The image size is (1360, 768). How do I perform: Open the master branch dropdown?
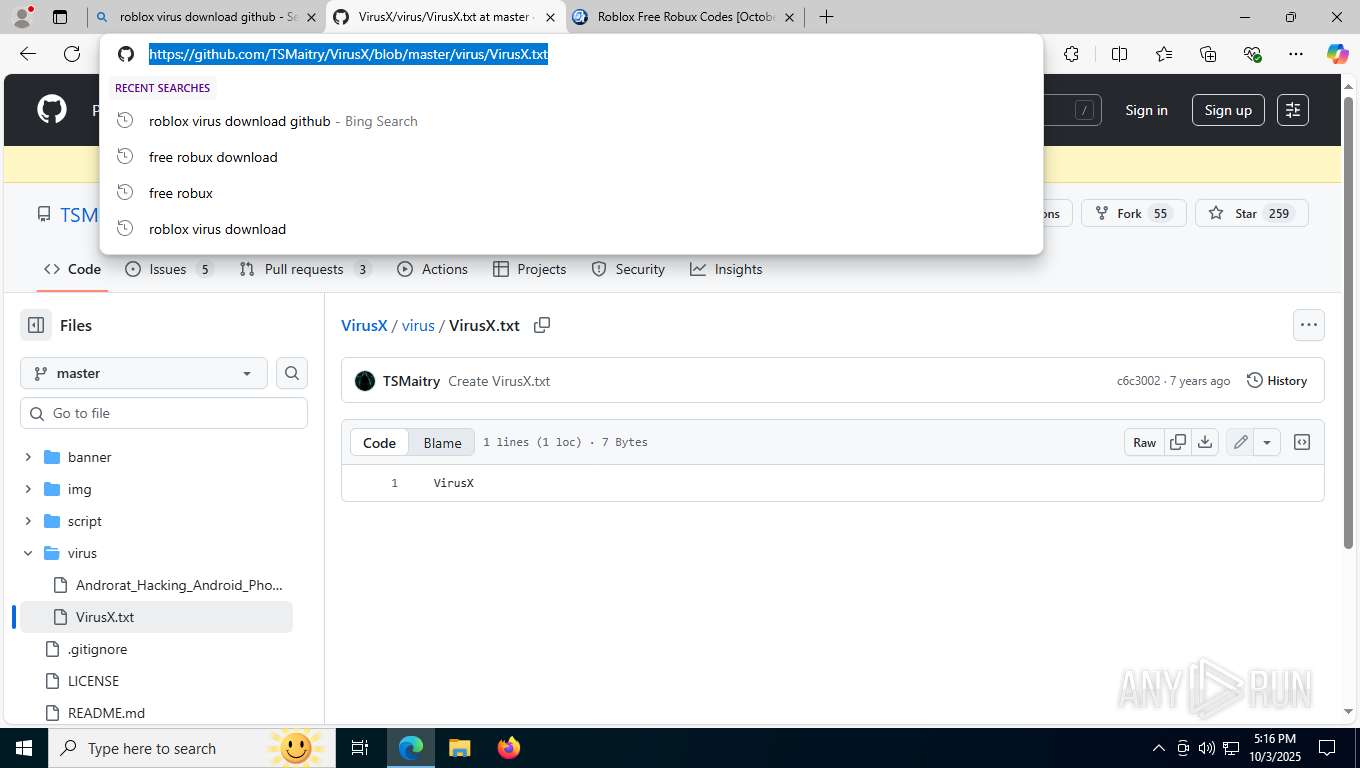click(144, 373)
